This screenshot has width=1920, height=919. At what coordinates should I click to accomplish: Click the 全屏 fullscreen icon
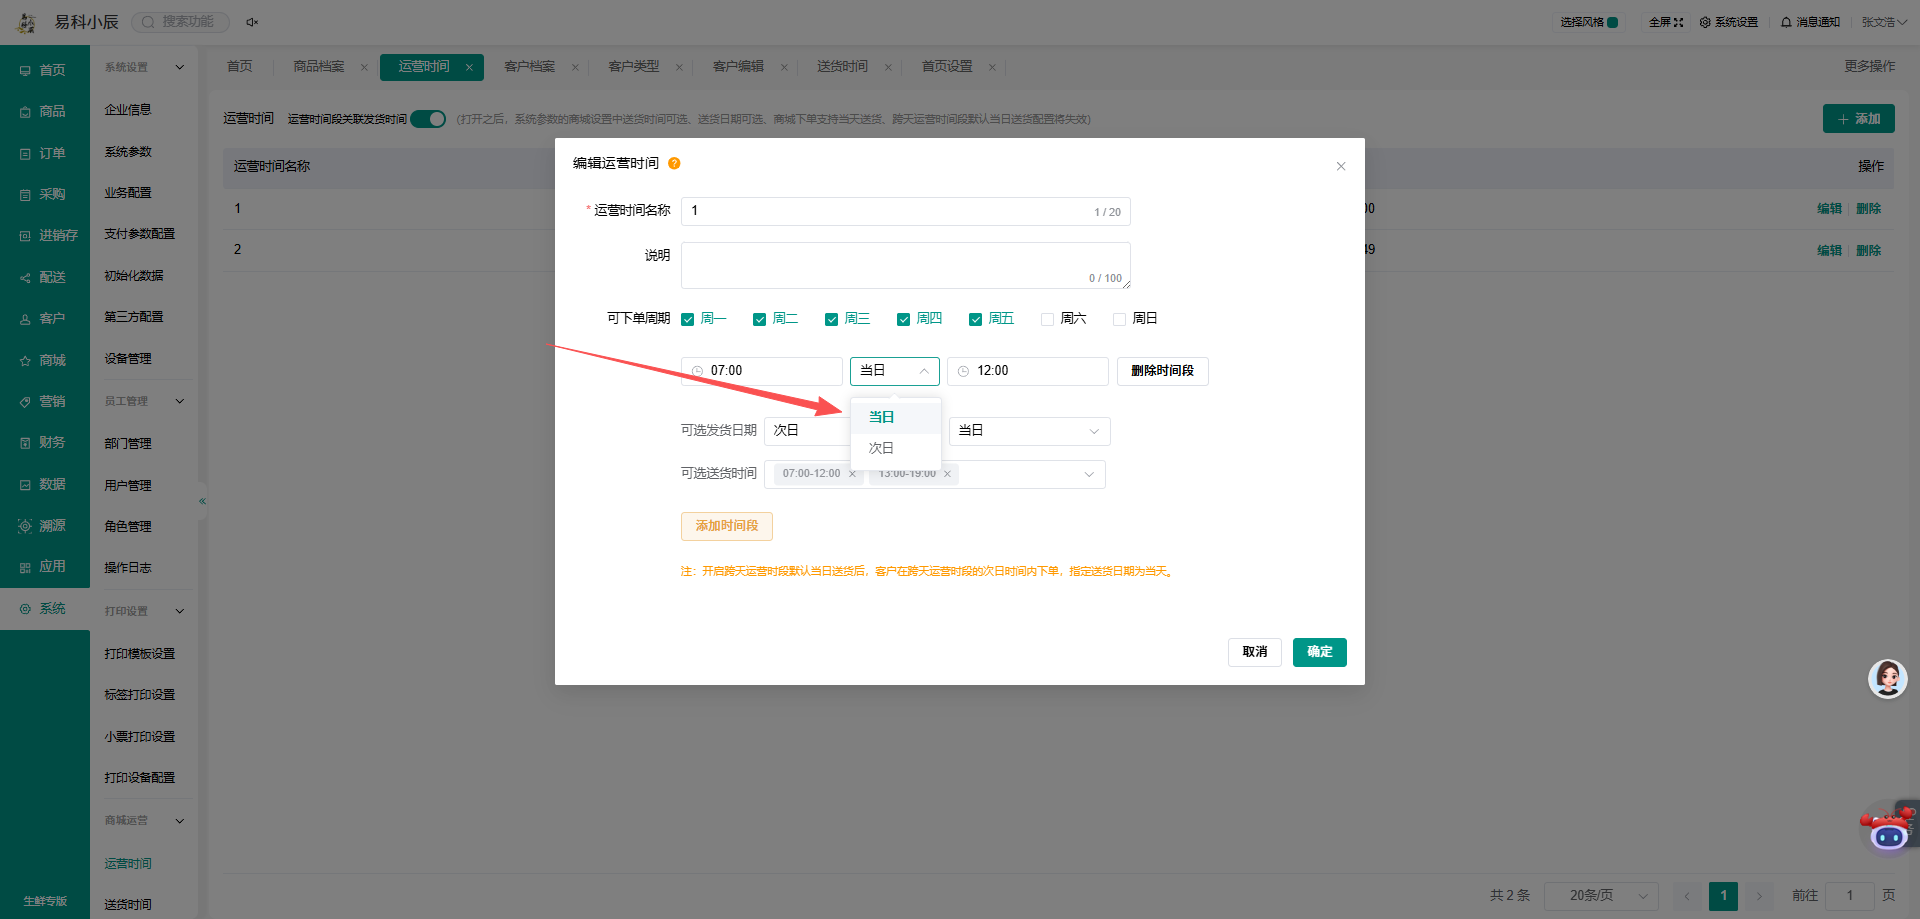pyautogui.click(x=1678, y=22)
